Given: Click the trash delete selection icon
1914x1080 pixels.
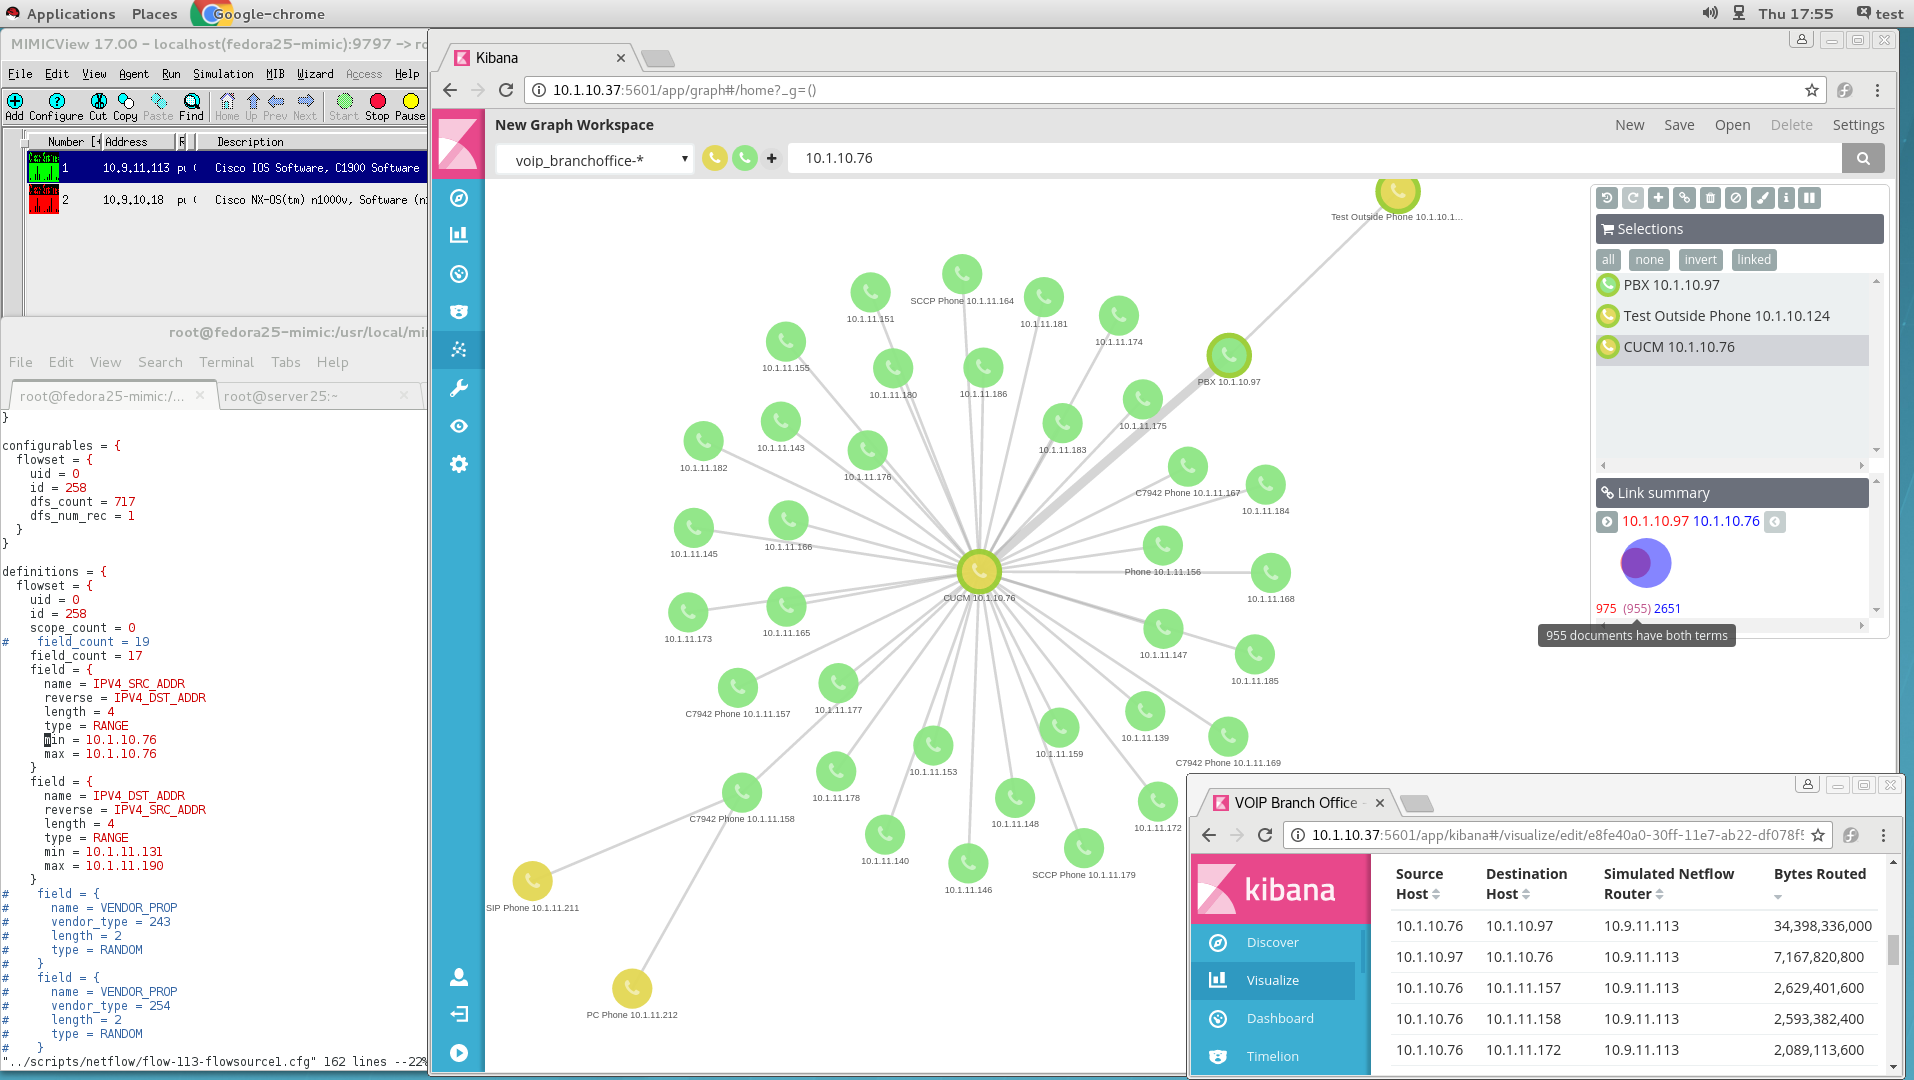Looking at the screenshot, I should point(1711,198).
